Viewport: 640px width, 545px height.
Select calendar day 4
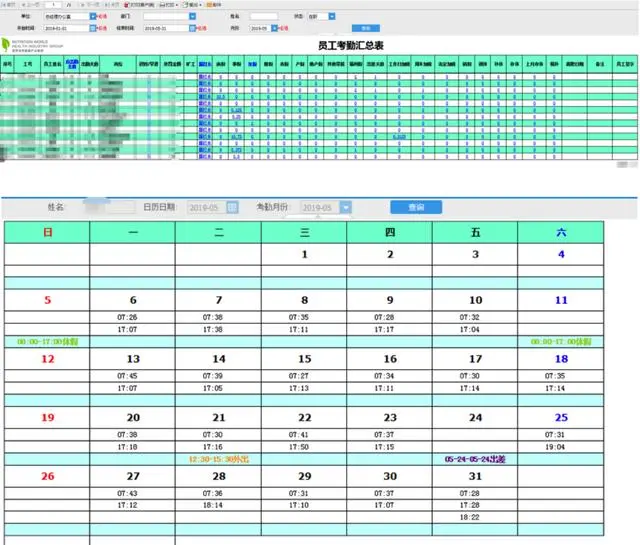pos(561,254)
